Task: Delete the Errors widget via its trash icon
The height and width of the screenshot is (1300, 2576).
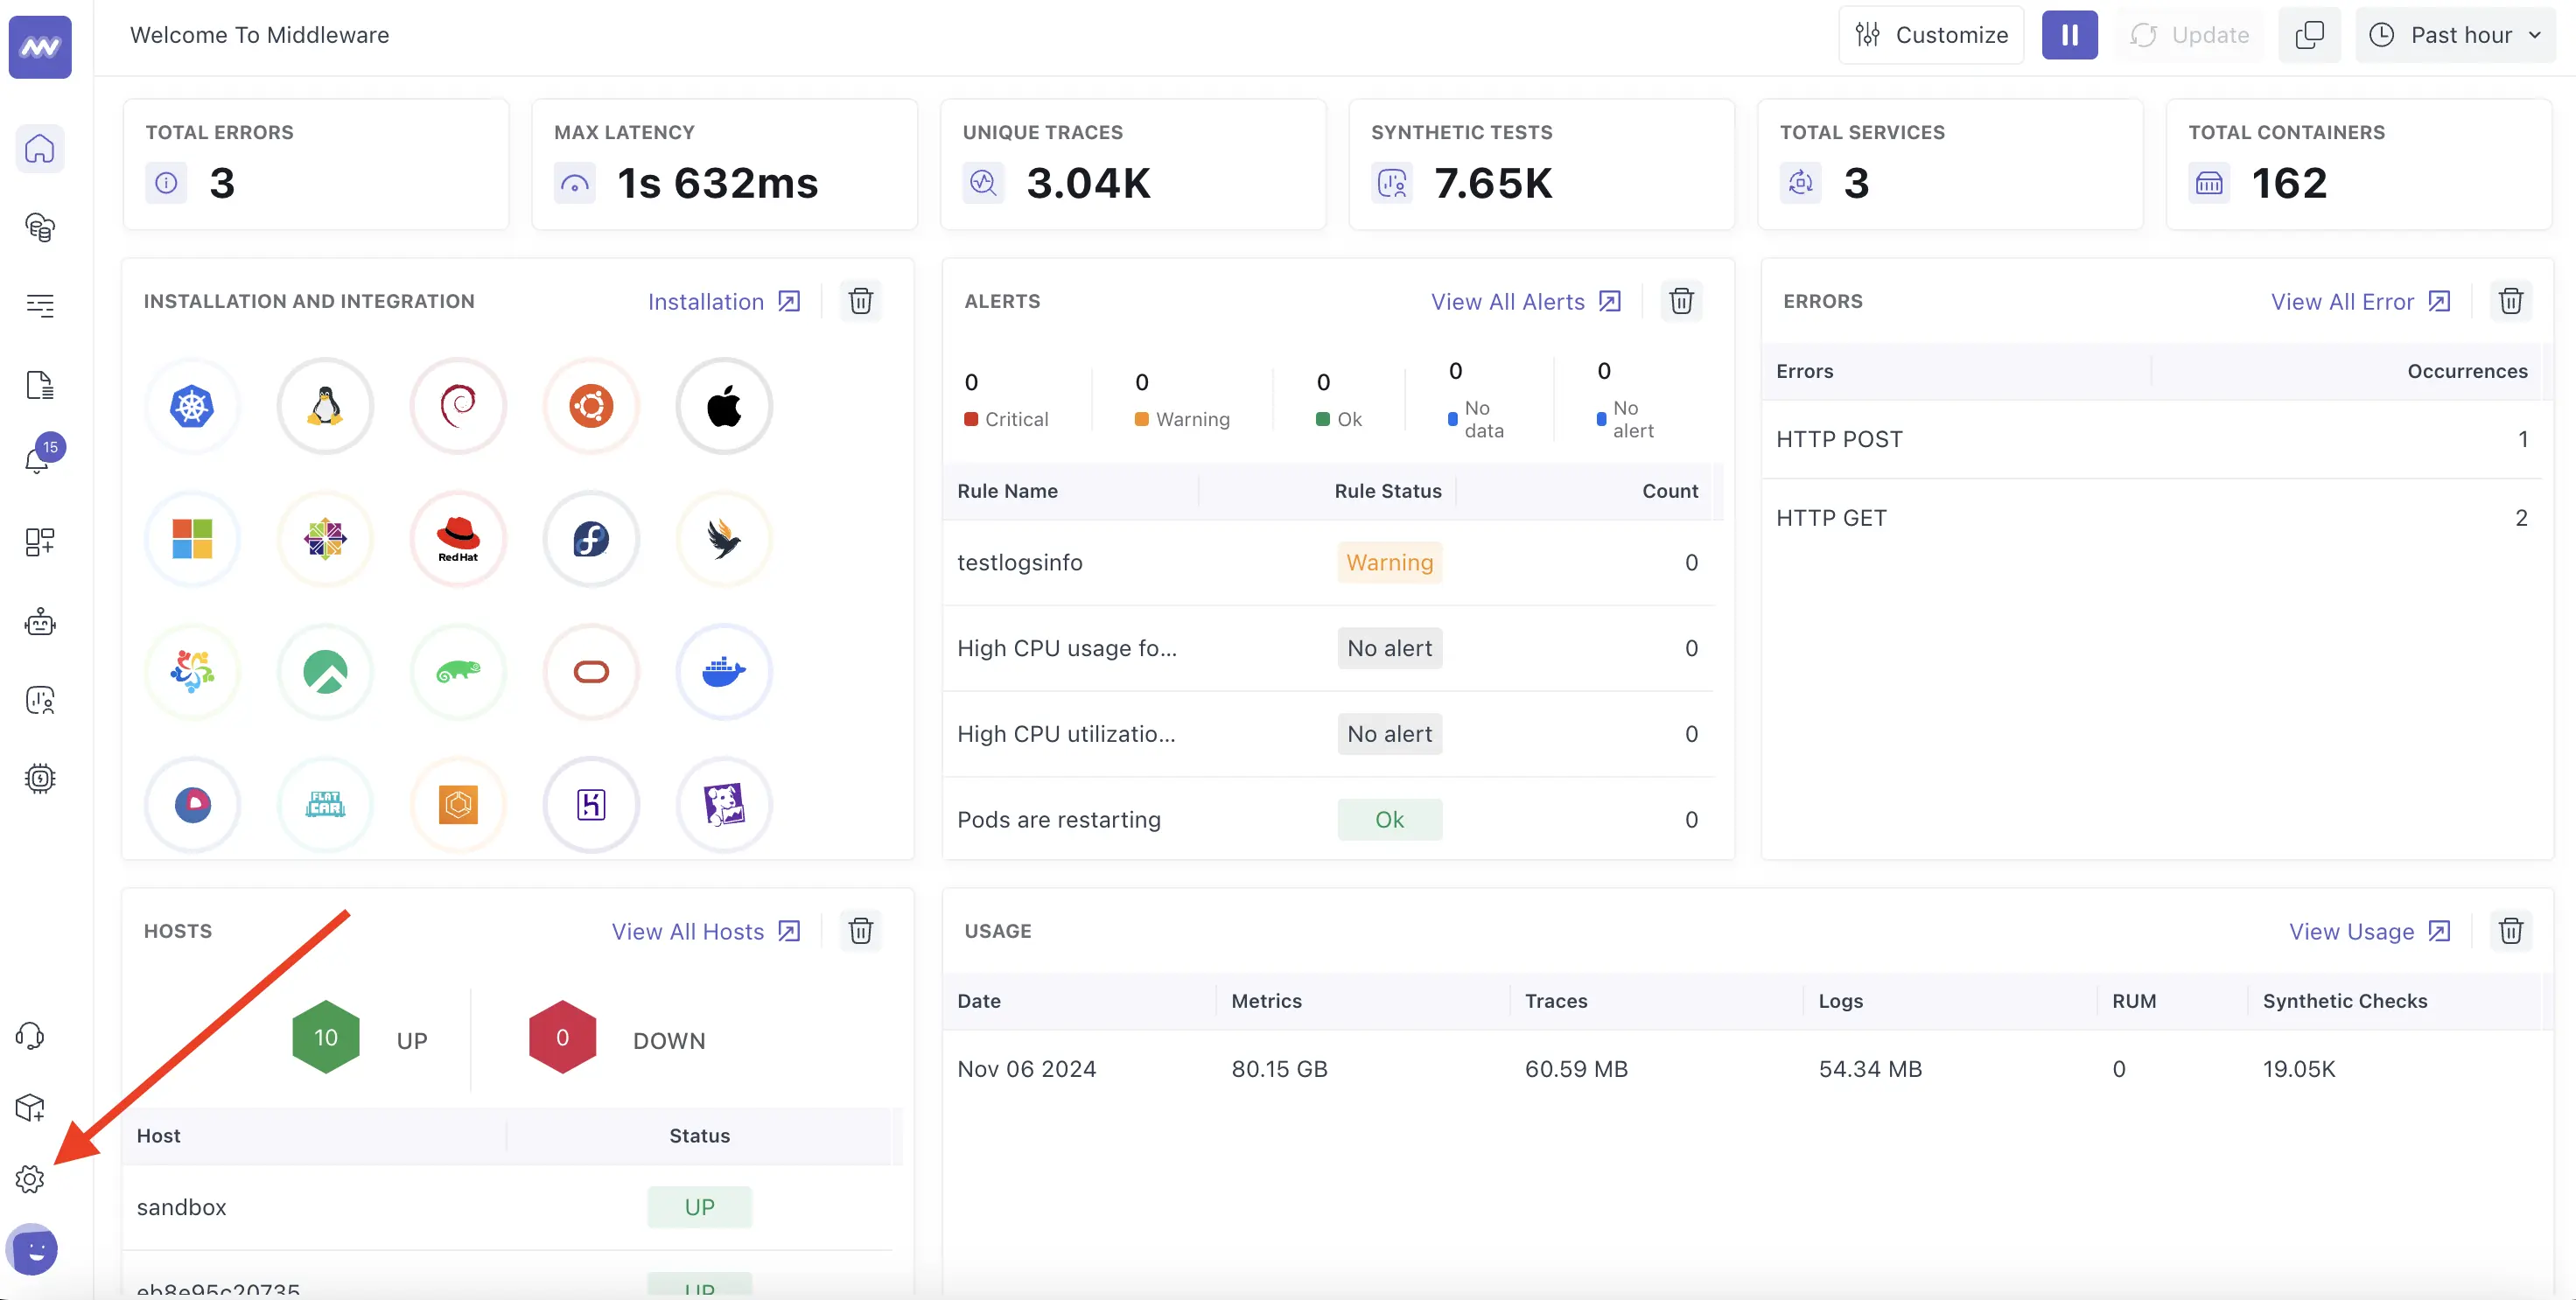Action: point(2512,301)
